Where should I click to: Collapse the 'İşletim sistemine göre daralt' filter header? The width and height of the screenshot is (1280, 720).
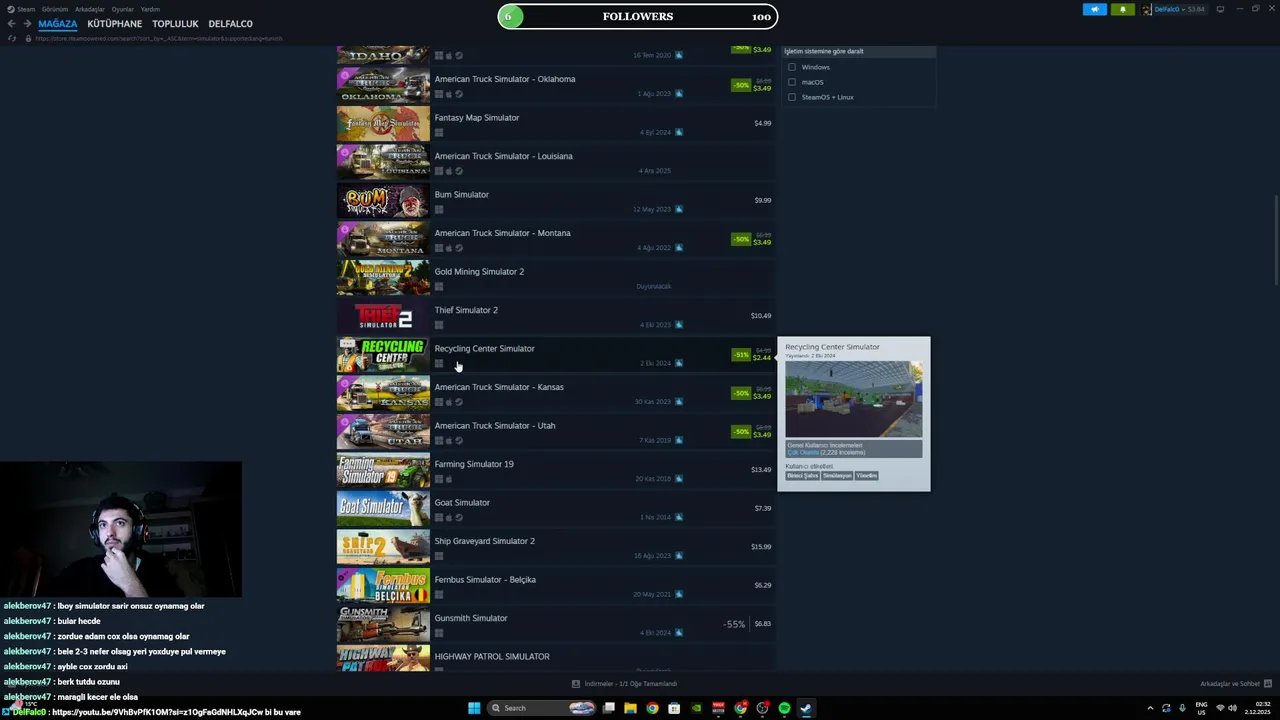tap(858, 51)
